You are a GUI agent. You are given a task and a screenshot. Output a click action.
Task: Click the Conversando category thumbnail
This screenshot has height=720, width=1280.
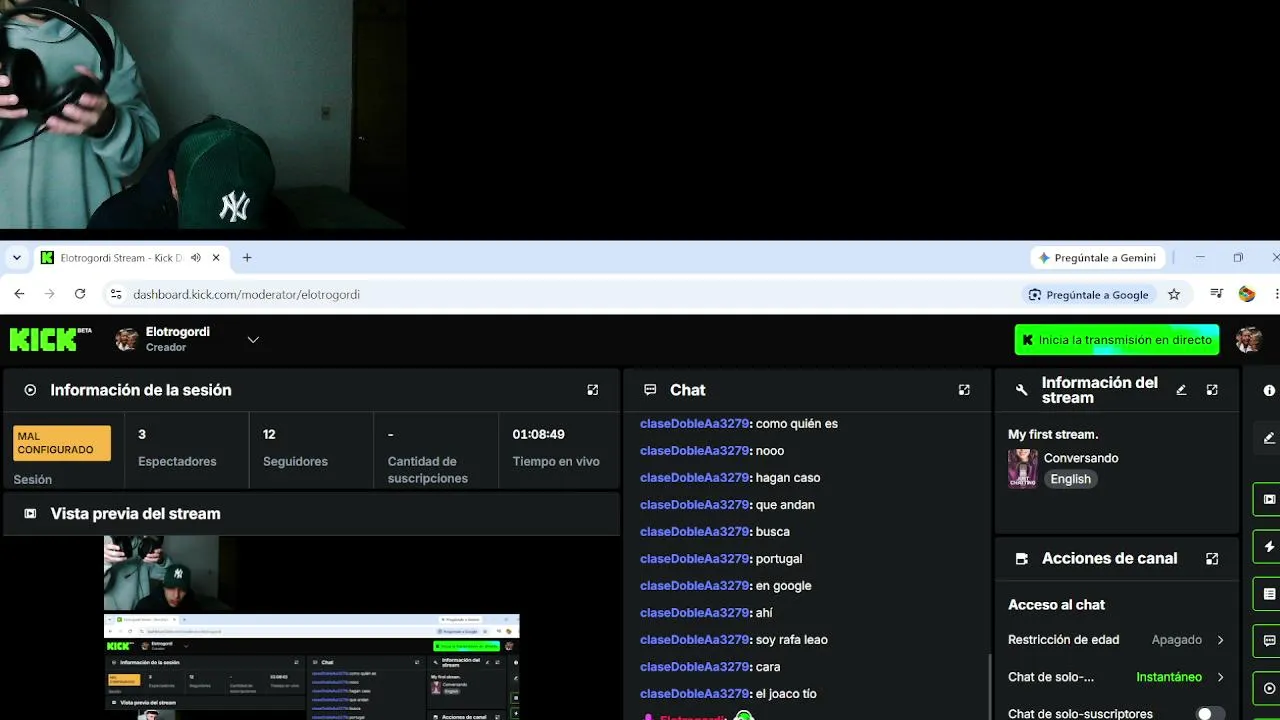1022,468
